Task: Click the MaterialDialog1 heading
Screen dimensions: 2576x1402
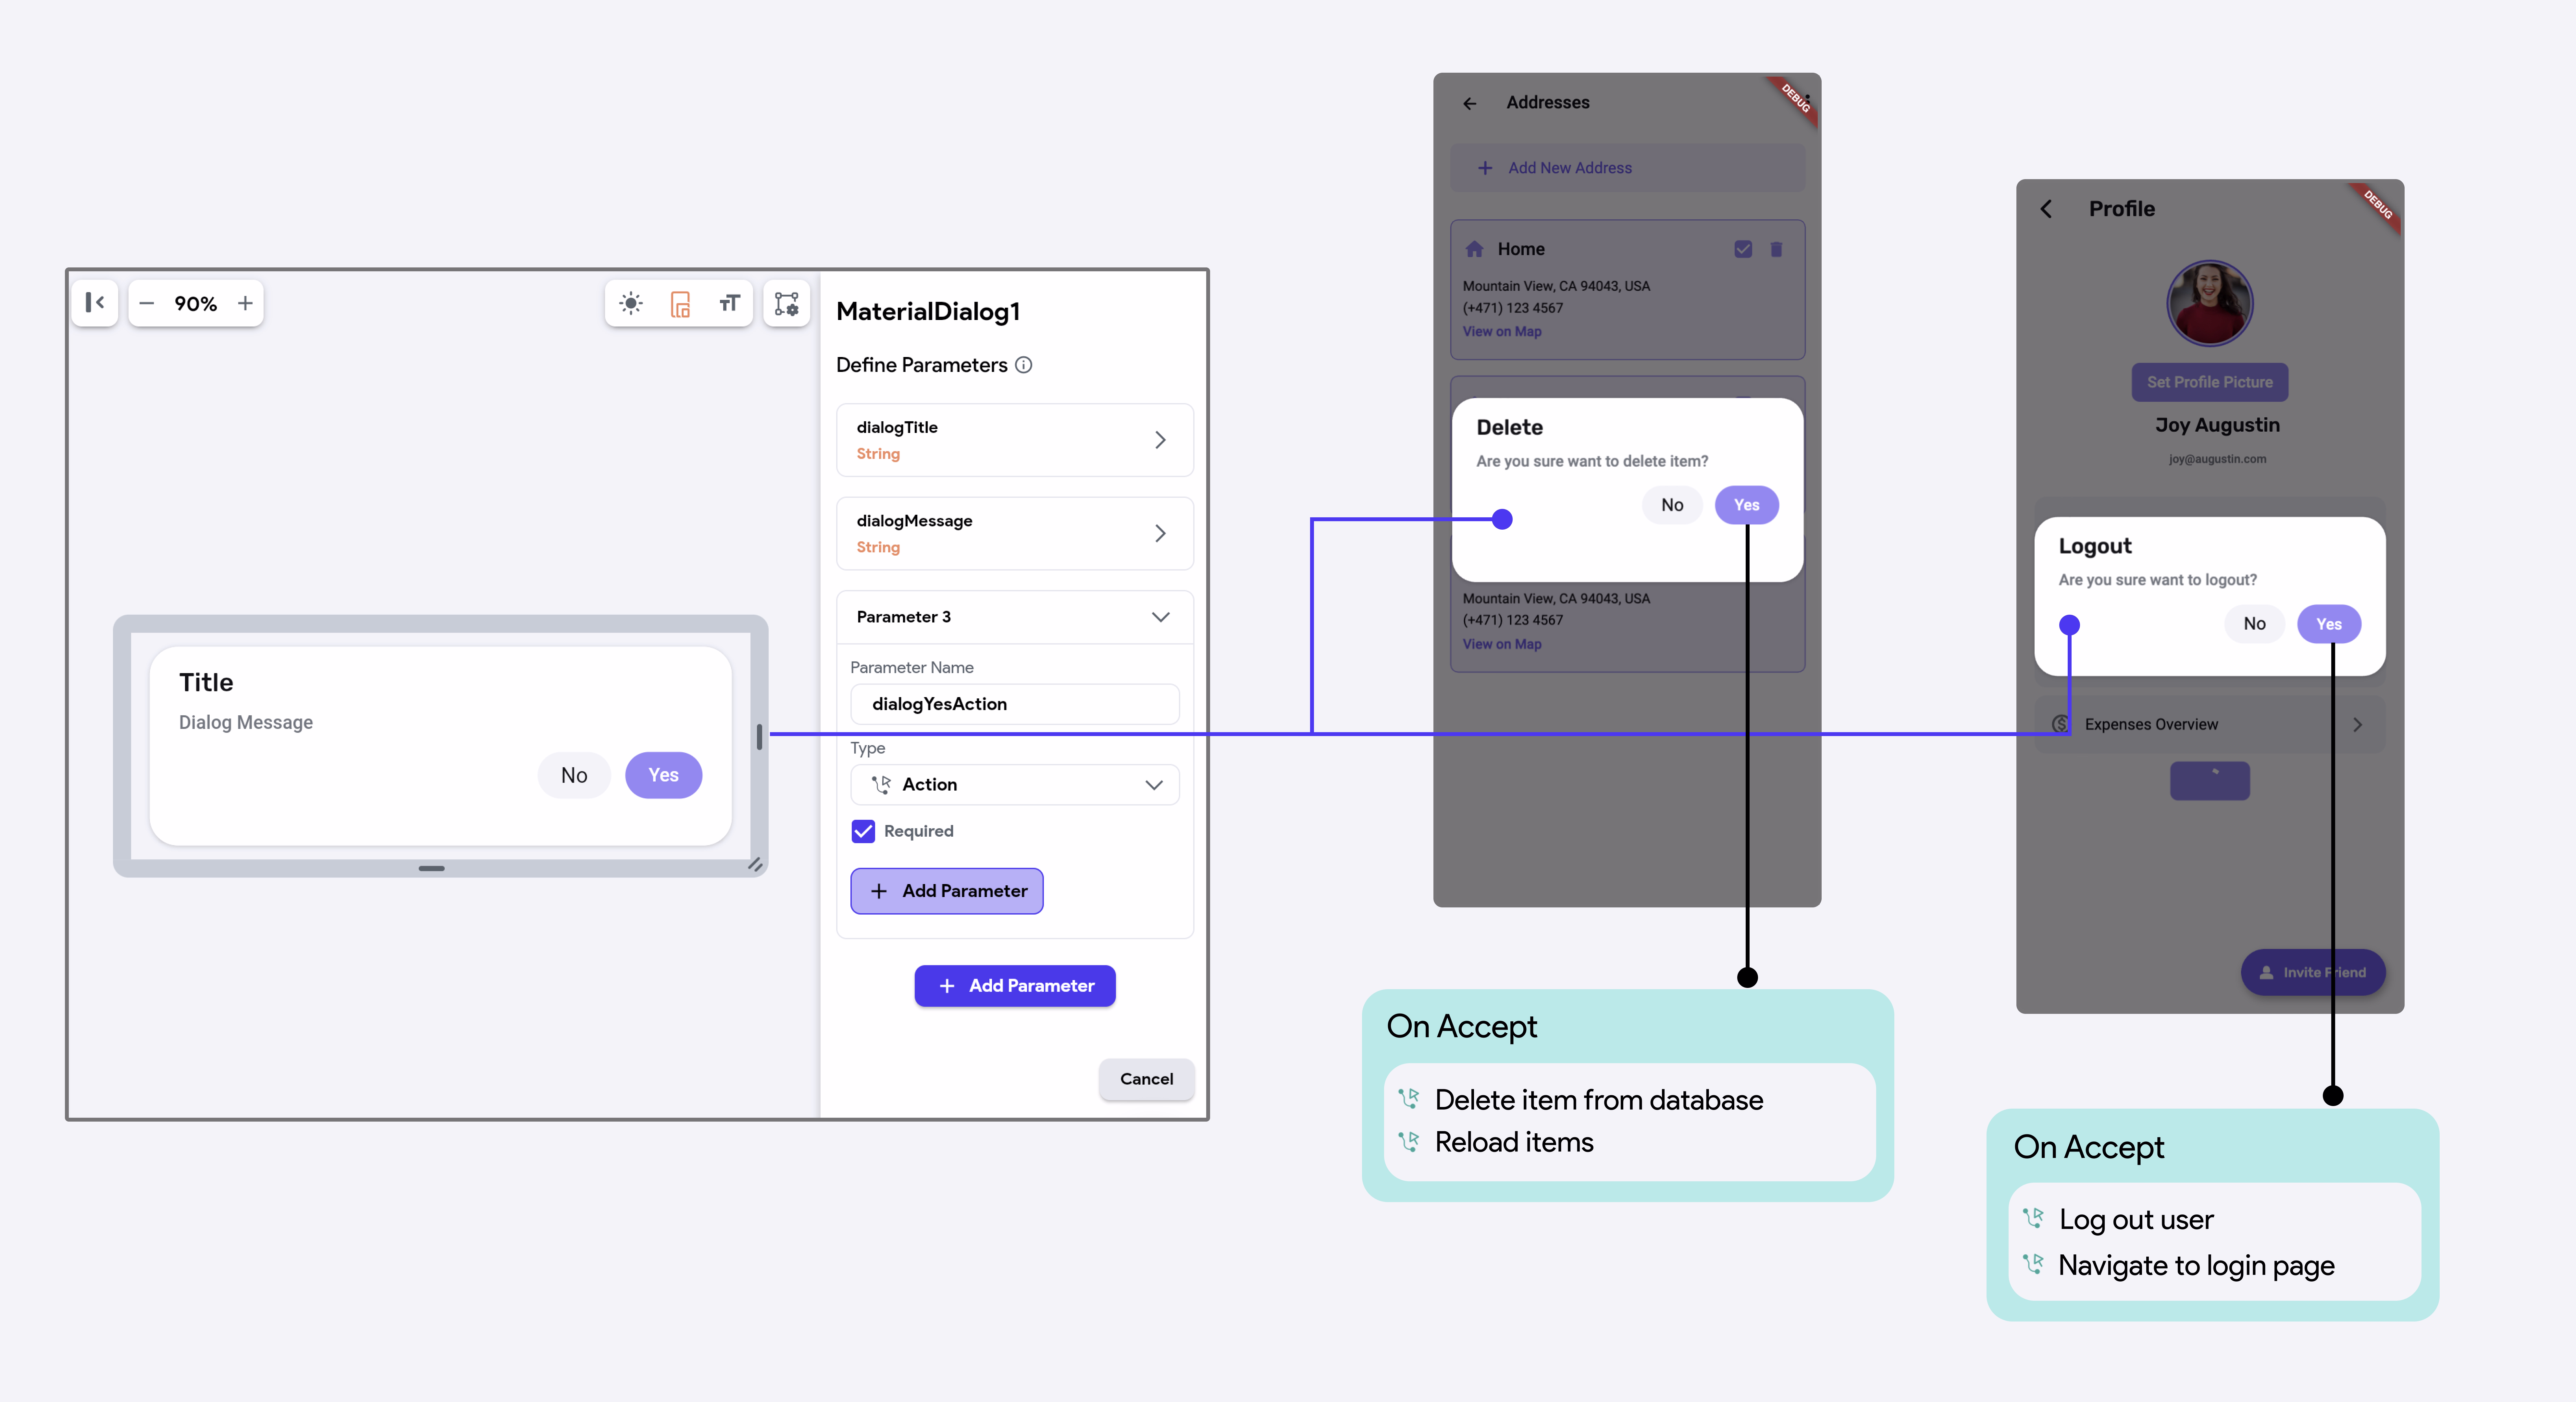Action: tap(928, 312)
